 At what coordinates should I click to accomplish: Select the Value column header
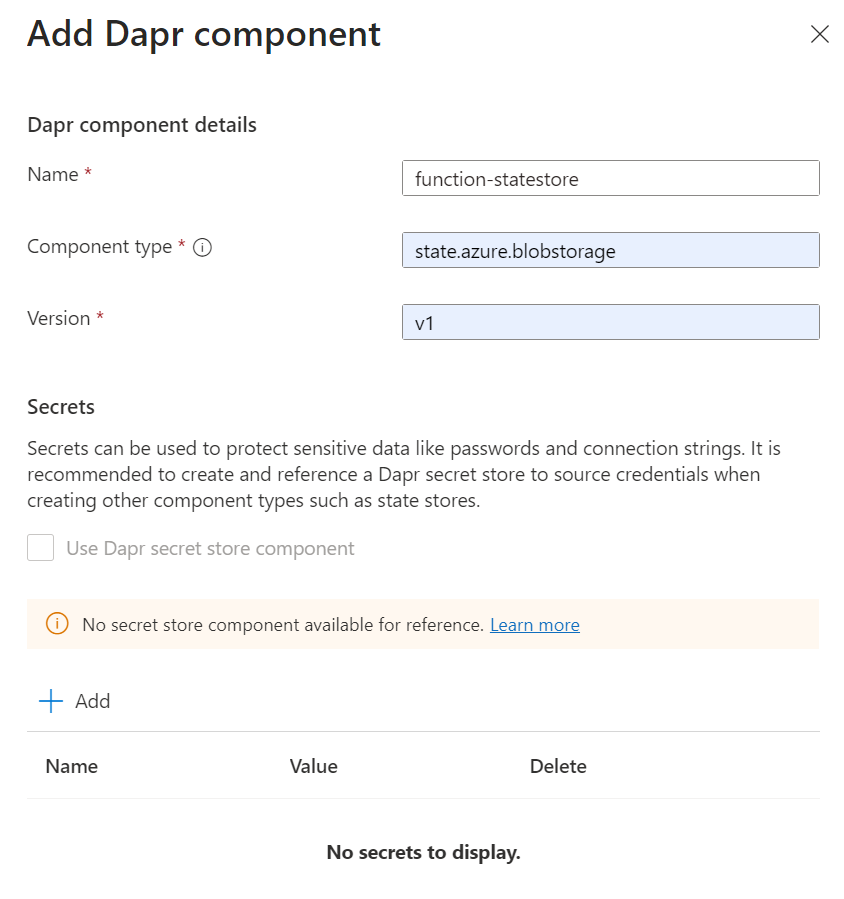pyautogui.click(x=313, y=766)
